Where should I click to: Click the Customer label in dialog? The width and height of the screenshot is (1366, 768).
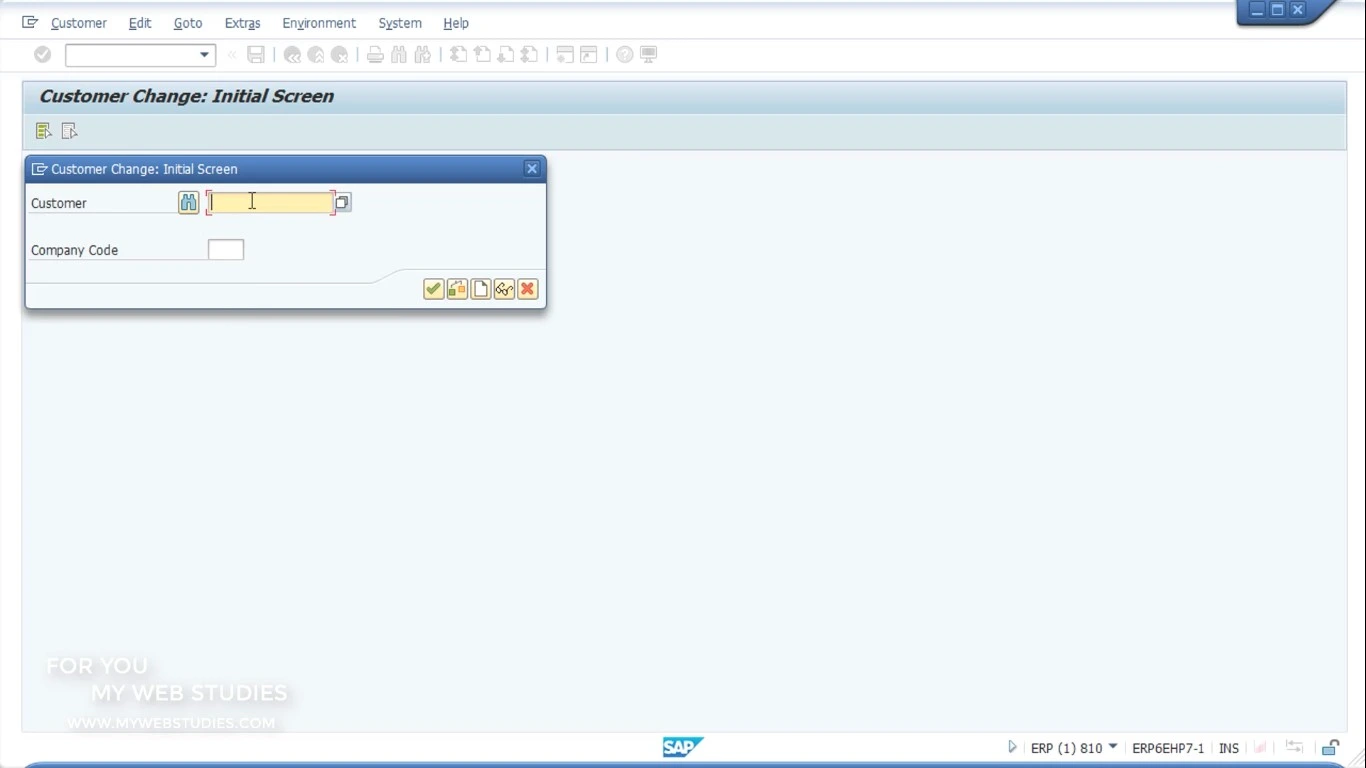coord(59,203)
